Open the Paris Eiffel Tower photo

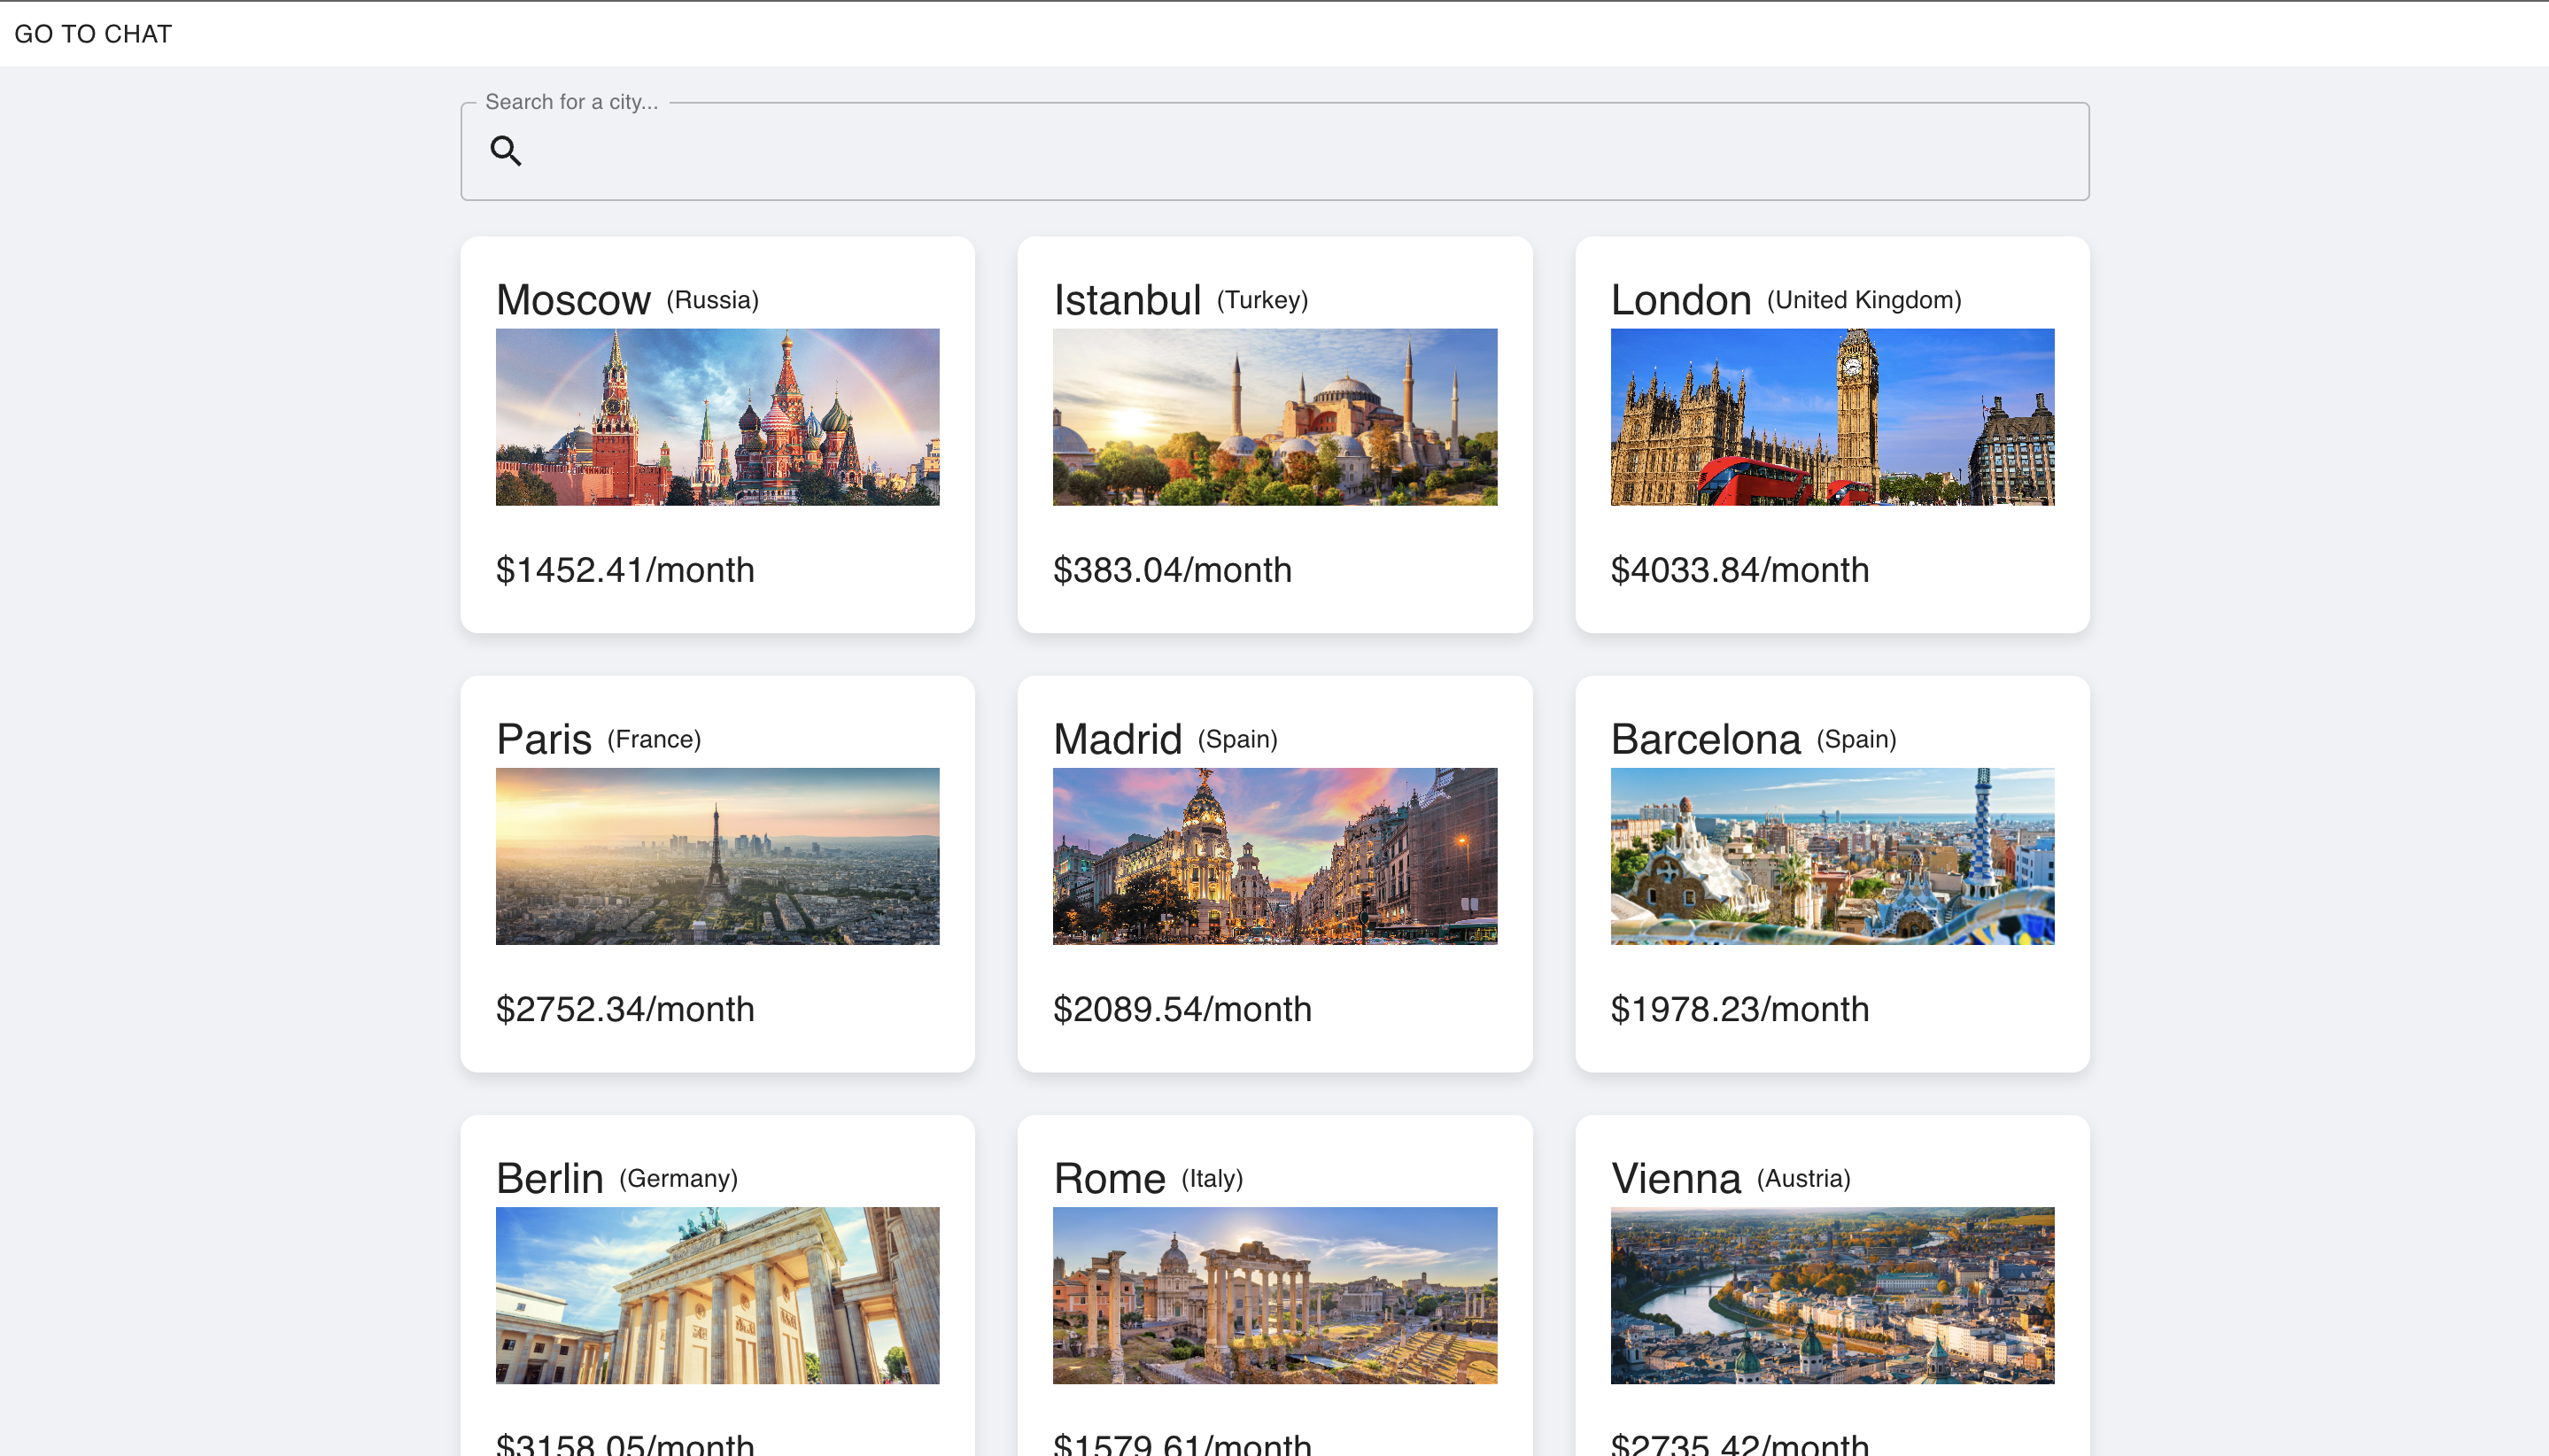pyautogui.click(x=717, y=856)
